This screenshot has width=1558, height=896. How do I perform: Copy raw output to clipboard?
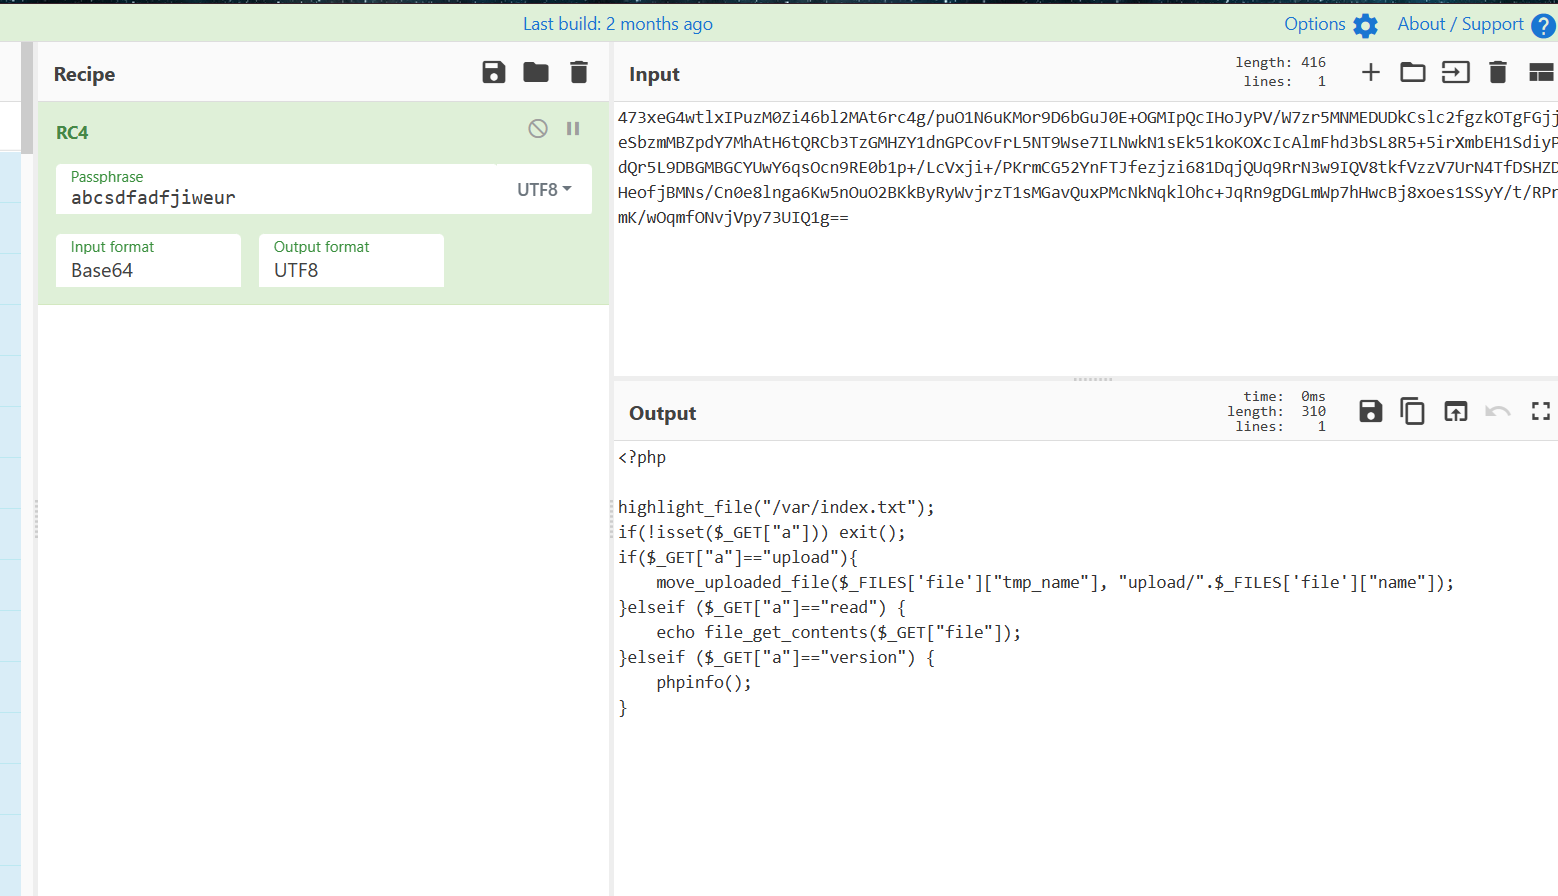[1413, 411]
